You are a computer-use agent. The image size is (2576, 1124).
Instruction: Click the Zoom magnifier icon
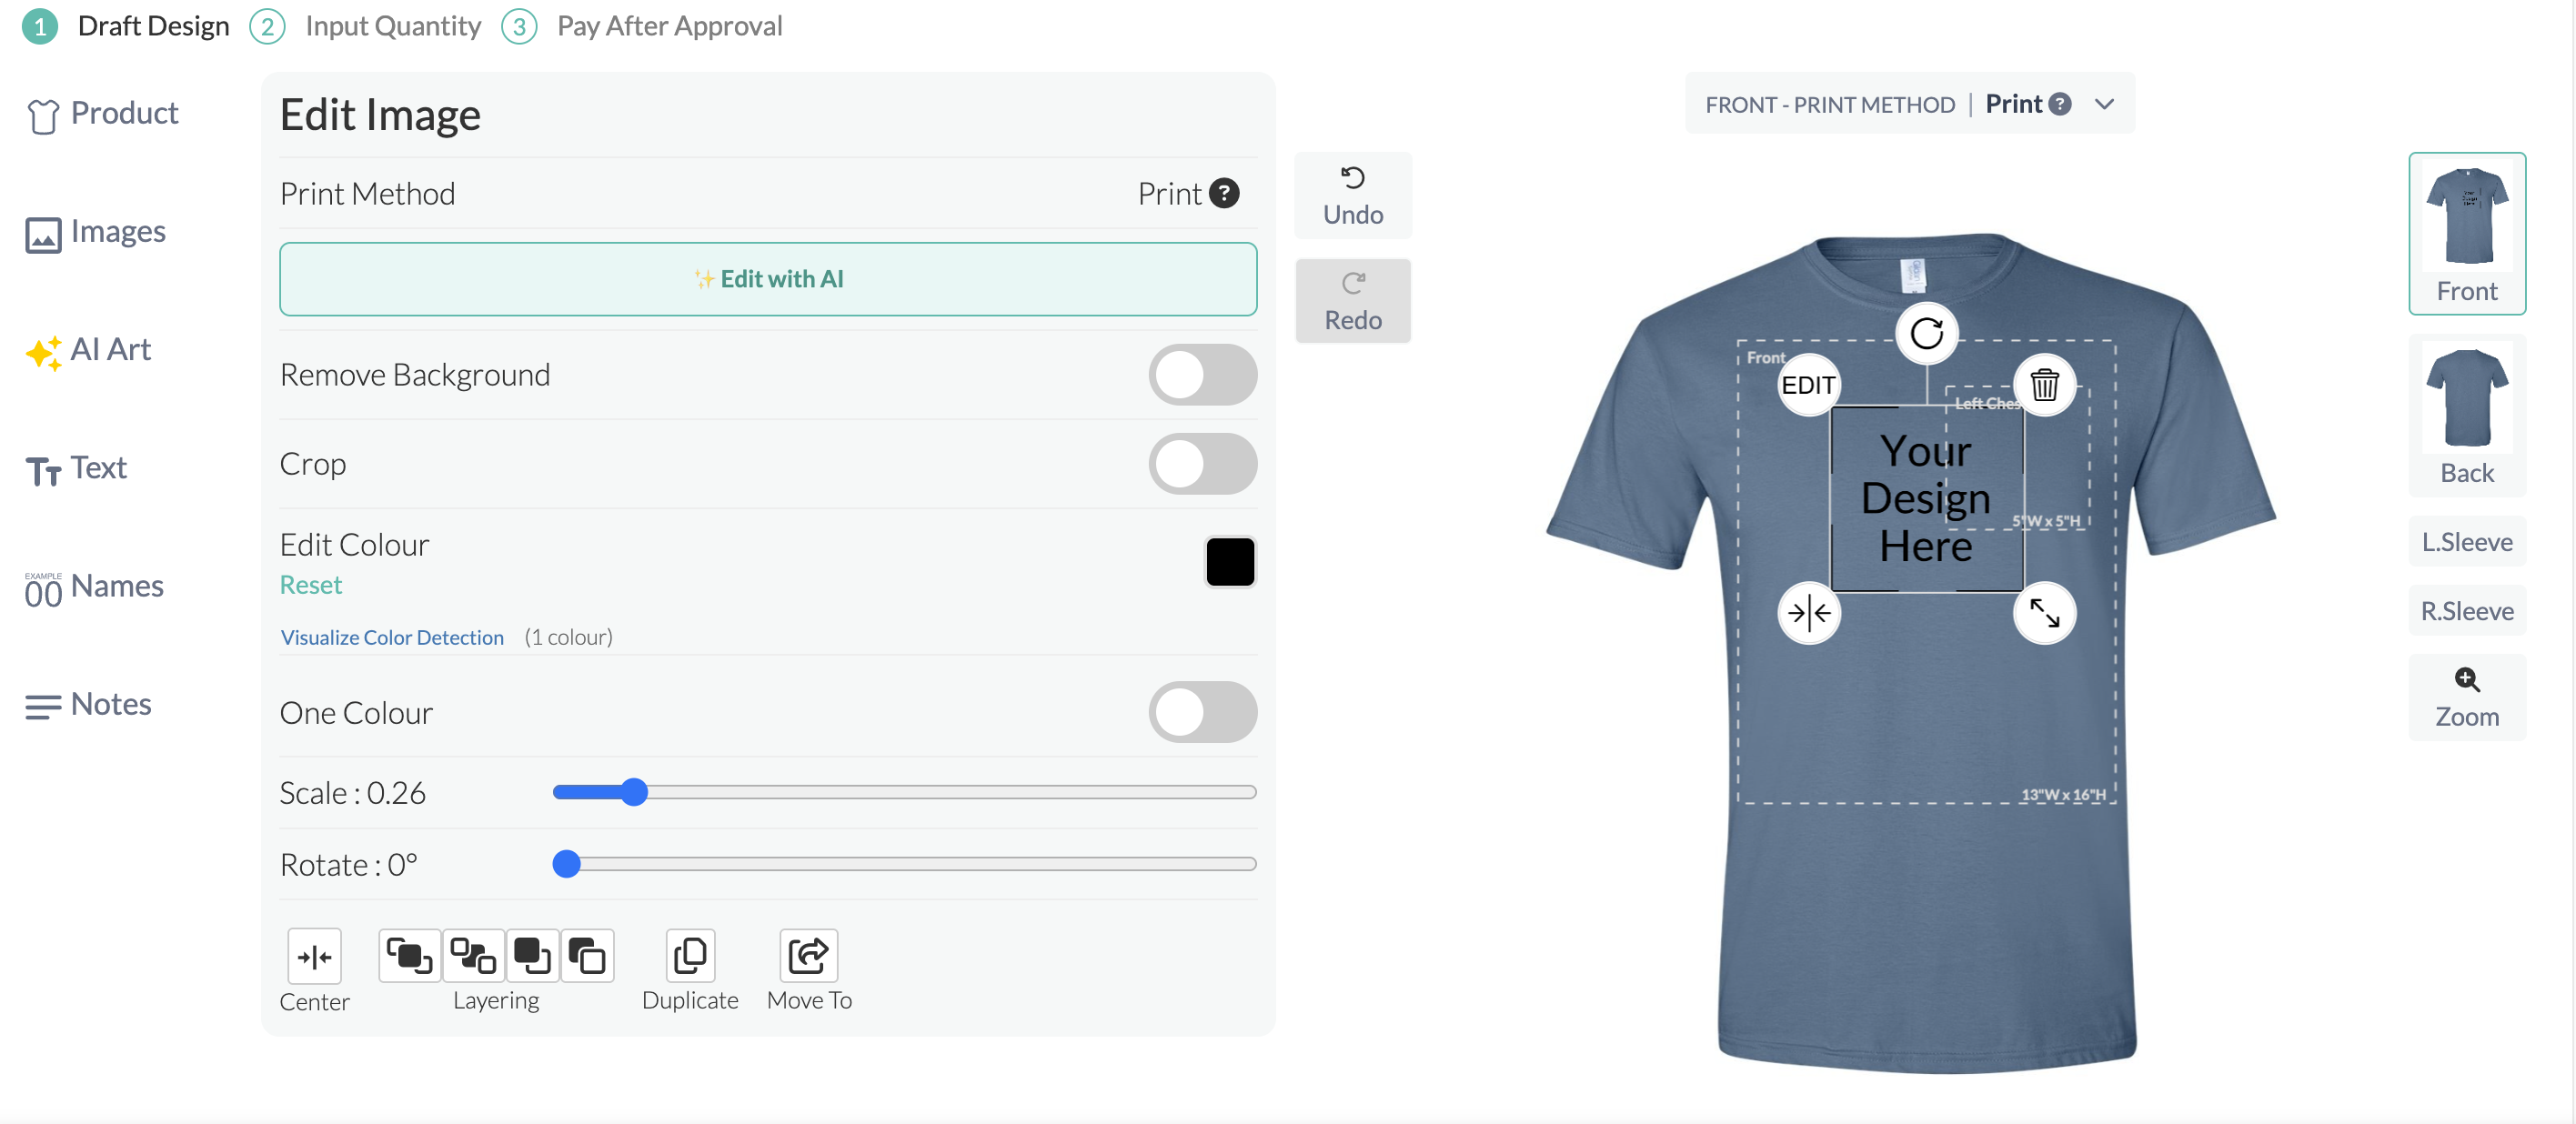click(x=2466, y=681)
